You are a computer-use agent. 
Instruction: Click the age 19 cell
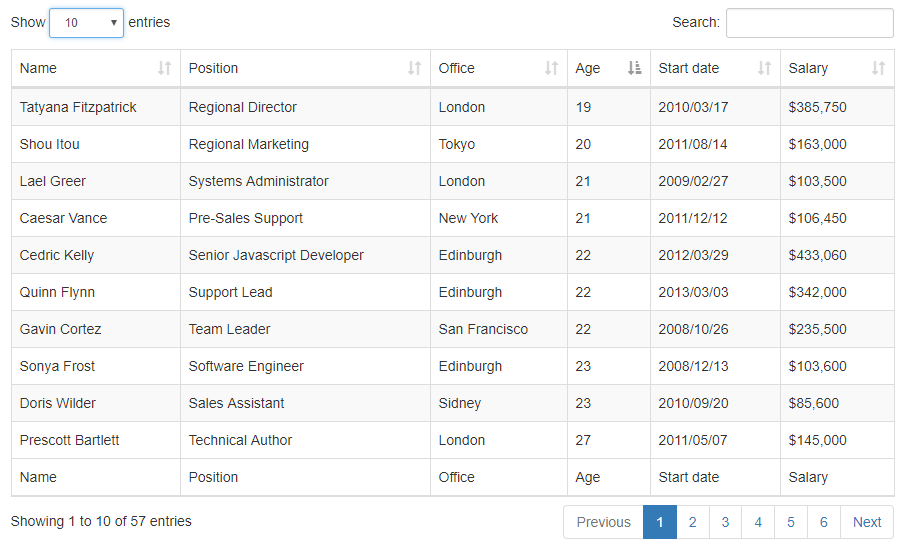[609, 107]
